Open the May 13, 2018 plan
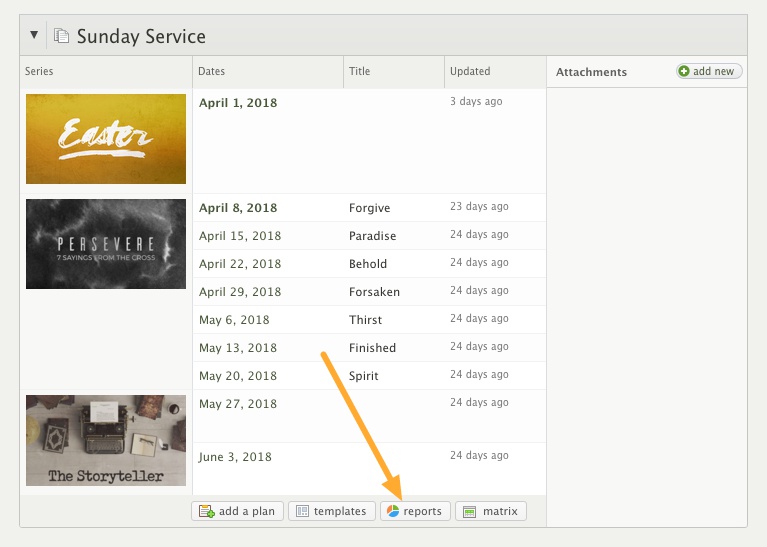This screenshot has width=767, height=547. point(238,348)
